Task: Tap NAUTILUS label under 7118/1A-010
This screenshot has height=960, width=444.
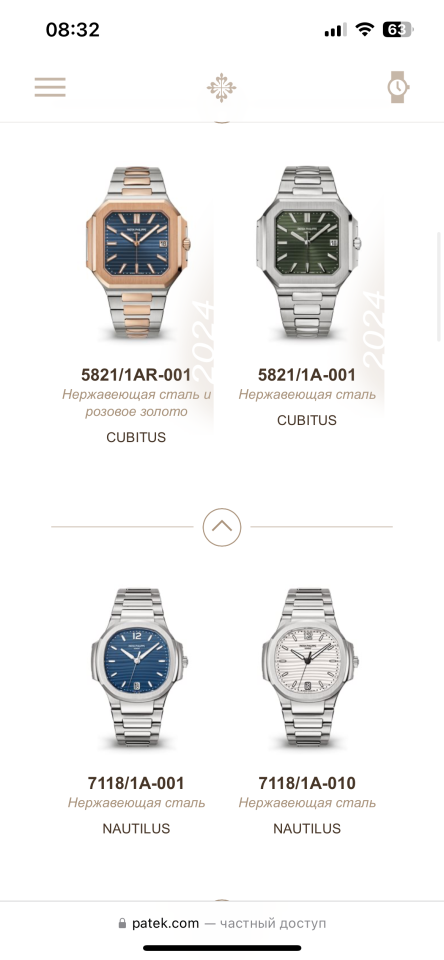Action: pyautogui.click(x=307, y=828)
